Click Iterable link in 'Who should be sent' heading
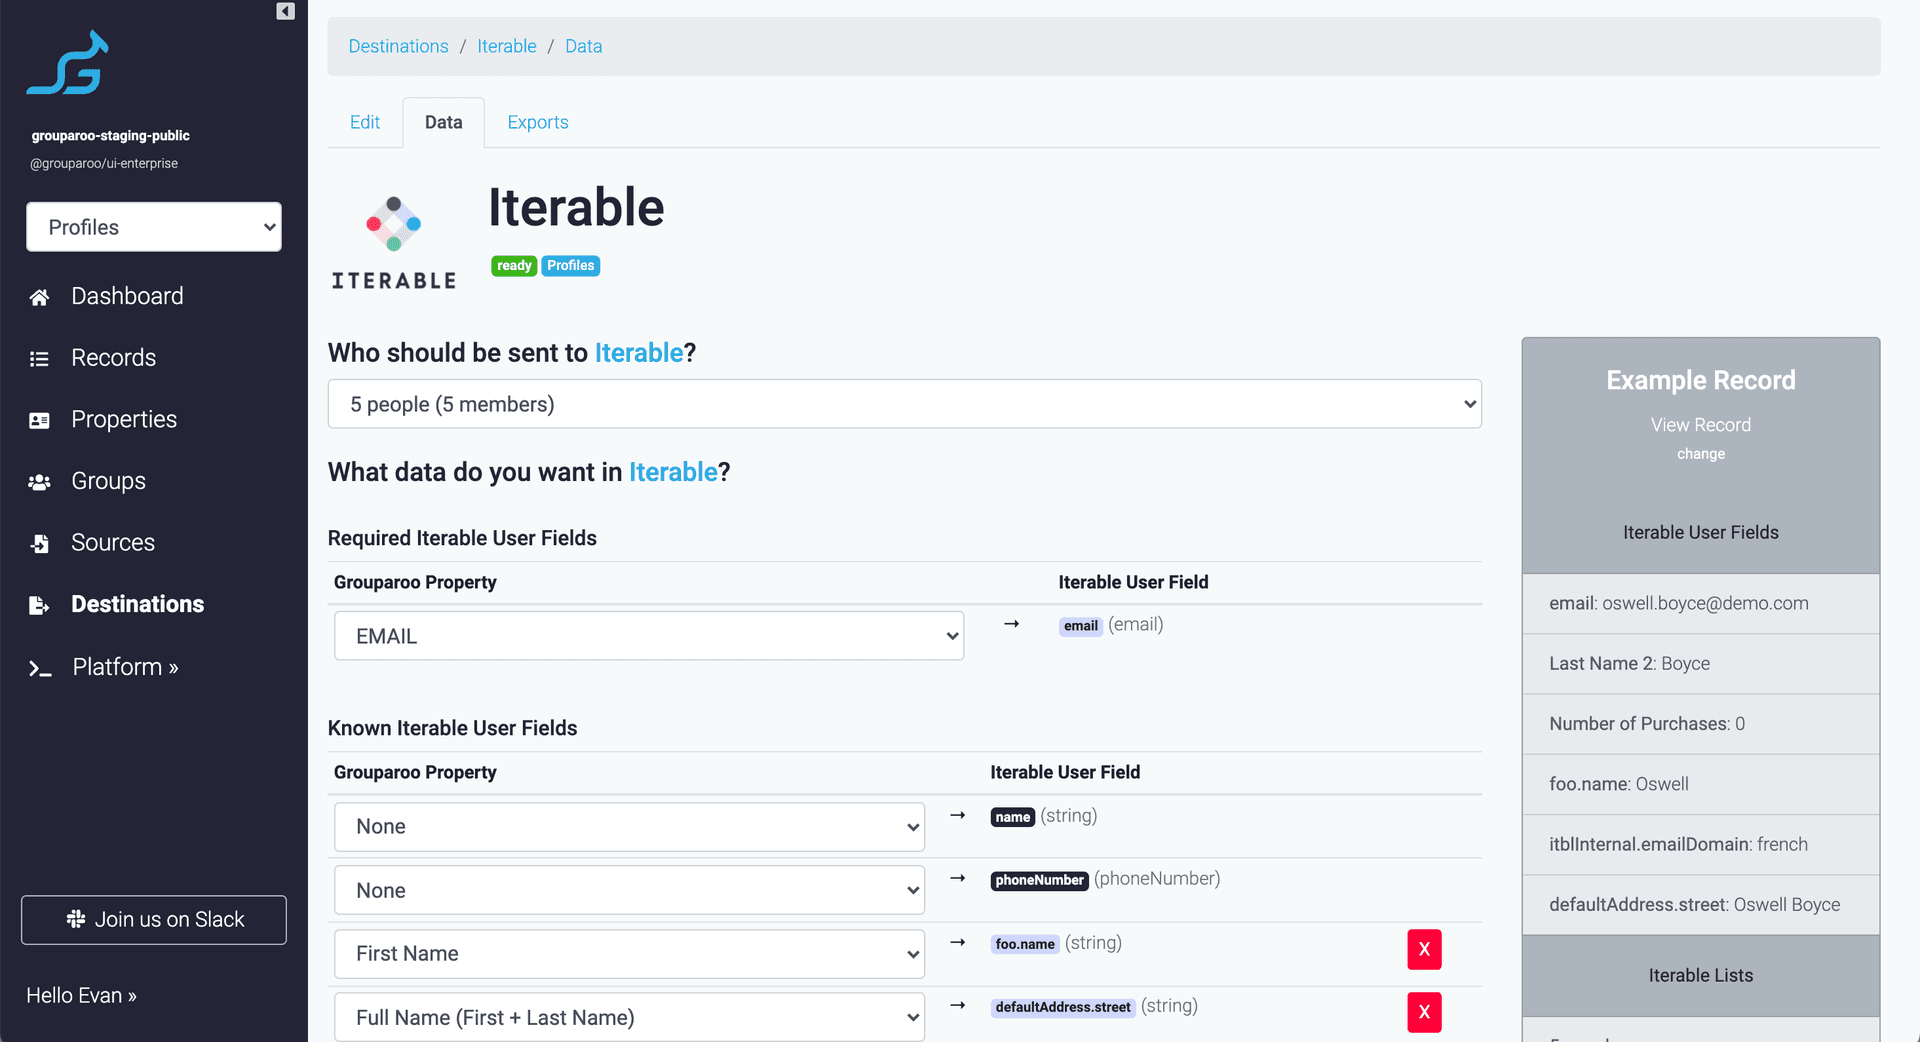Viewport: 1920px width, 1042px height. 638,353
